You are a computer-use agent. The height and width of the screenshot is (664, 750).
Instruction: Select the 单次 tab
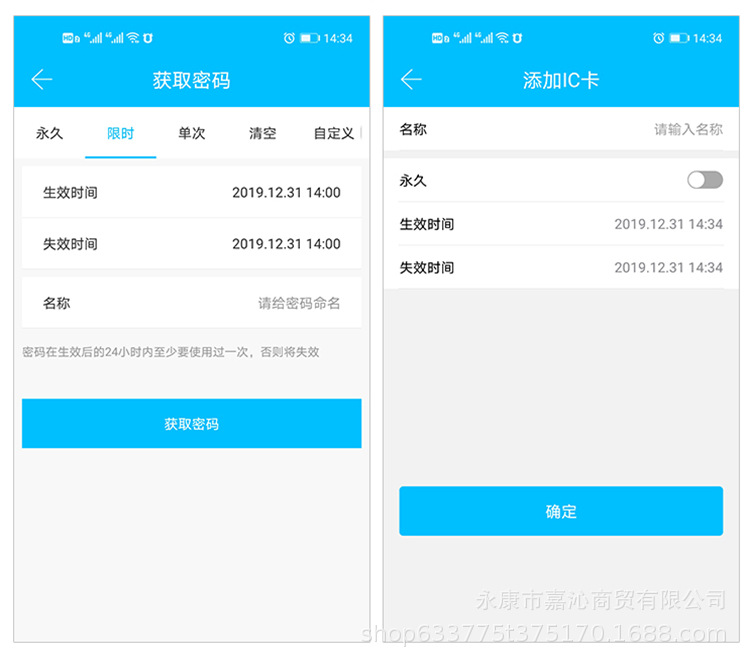point(191,133)
